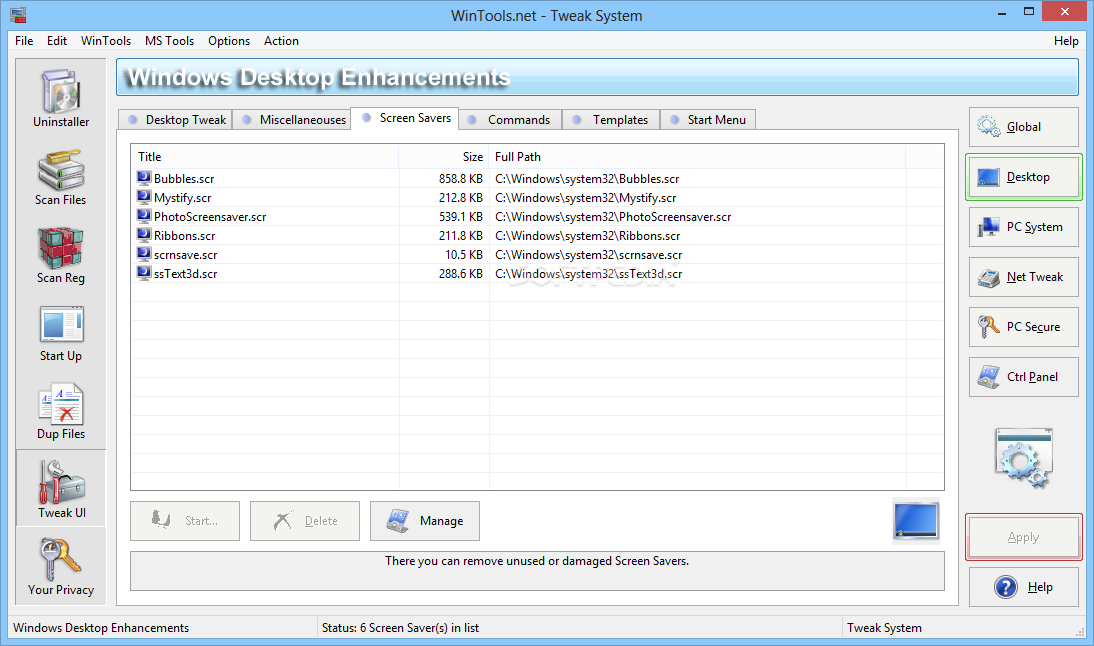This screenshot has height=646, width=1094.
Task: Click the Start... button
Action: [185, 521]
